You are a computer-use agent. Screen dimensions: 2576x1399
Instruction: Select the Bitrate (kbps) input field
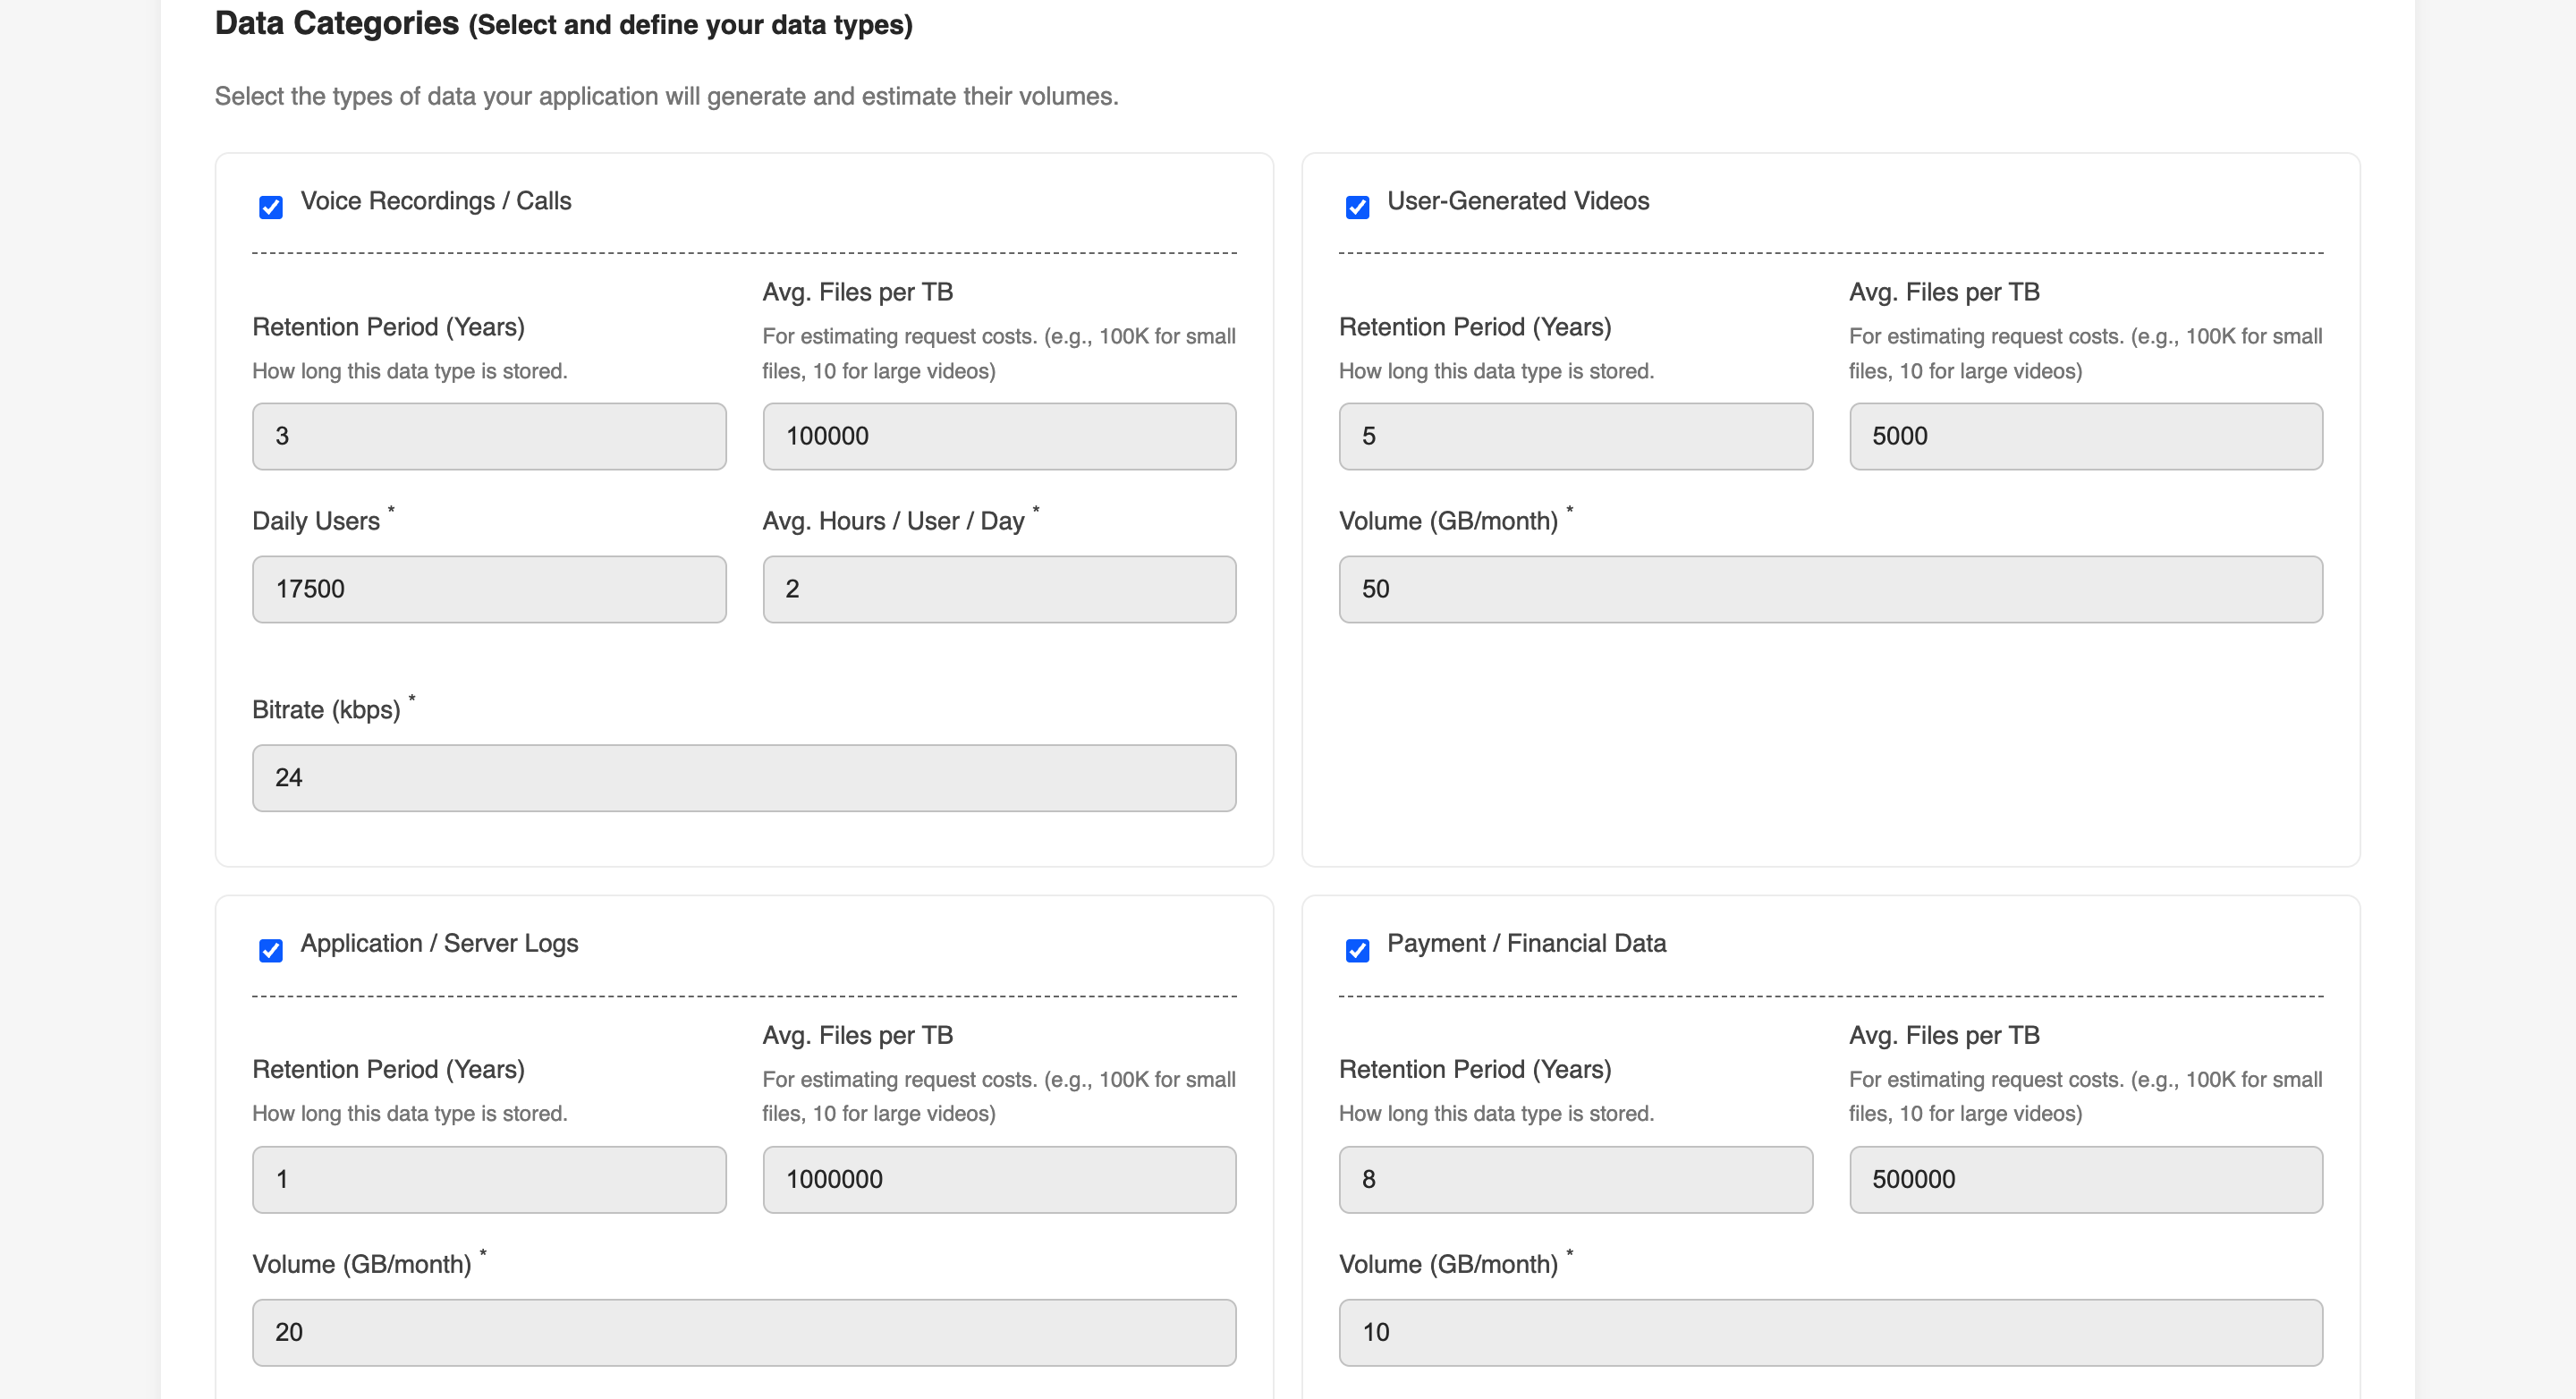point(744,778)
